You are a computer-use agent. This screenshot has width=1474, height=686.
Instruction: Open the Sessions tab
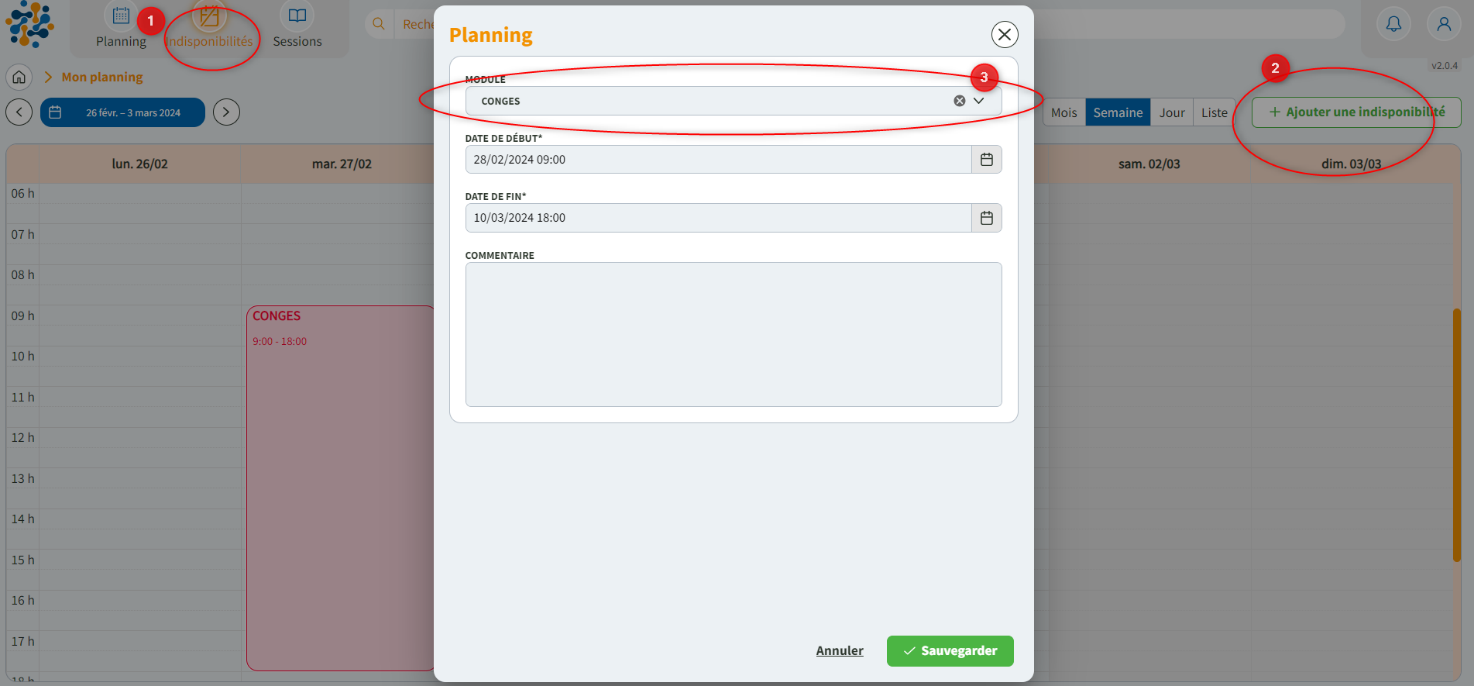(297, 27)
